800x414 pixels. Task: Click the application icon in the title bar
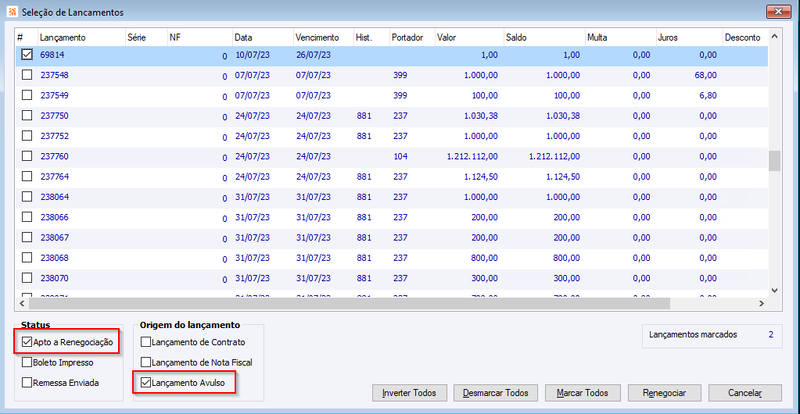point(12,12)
